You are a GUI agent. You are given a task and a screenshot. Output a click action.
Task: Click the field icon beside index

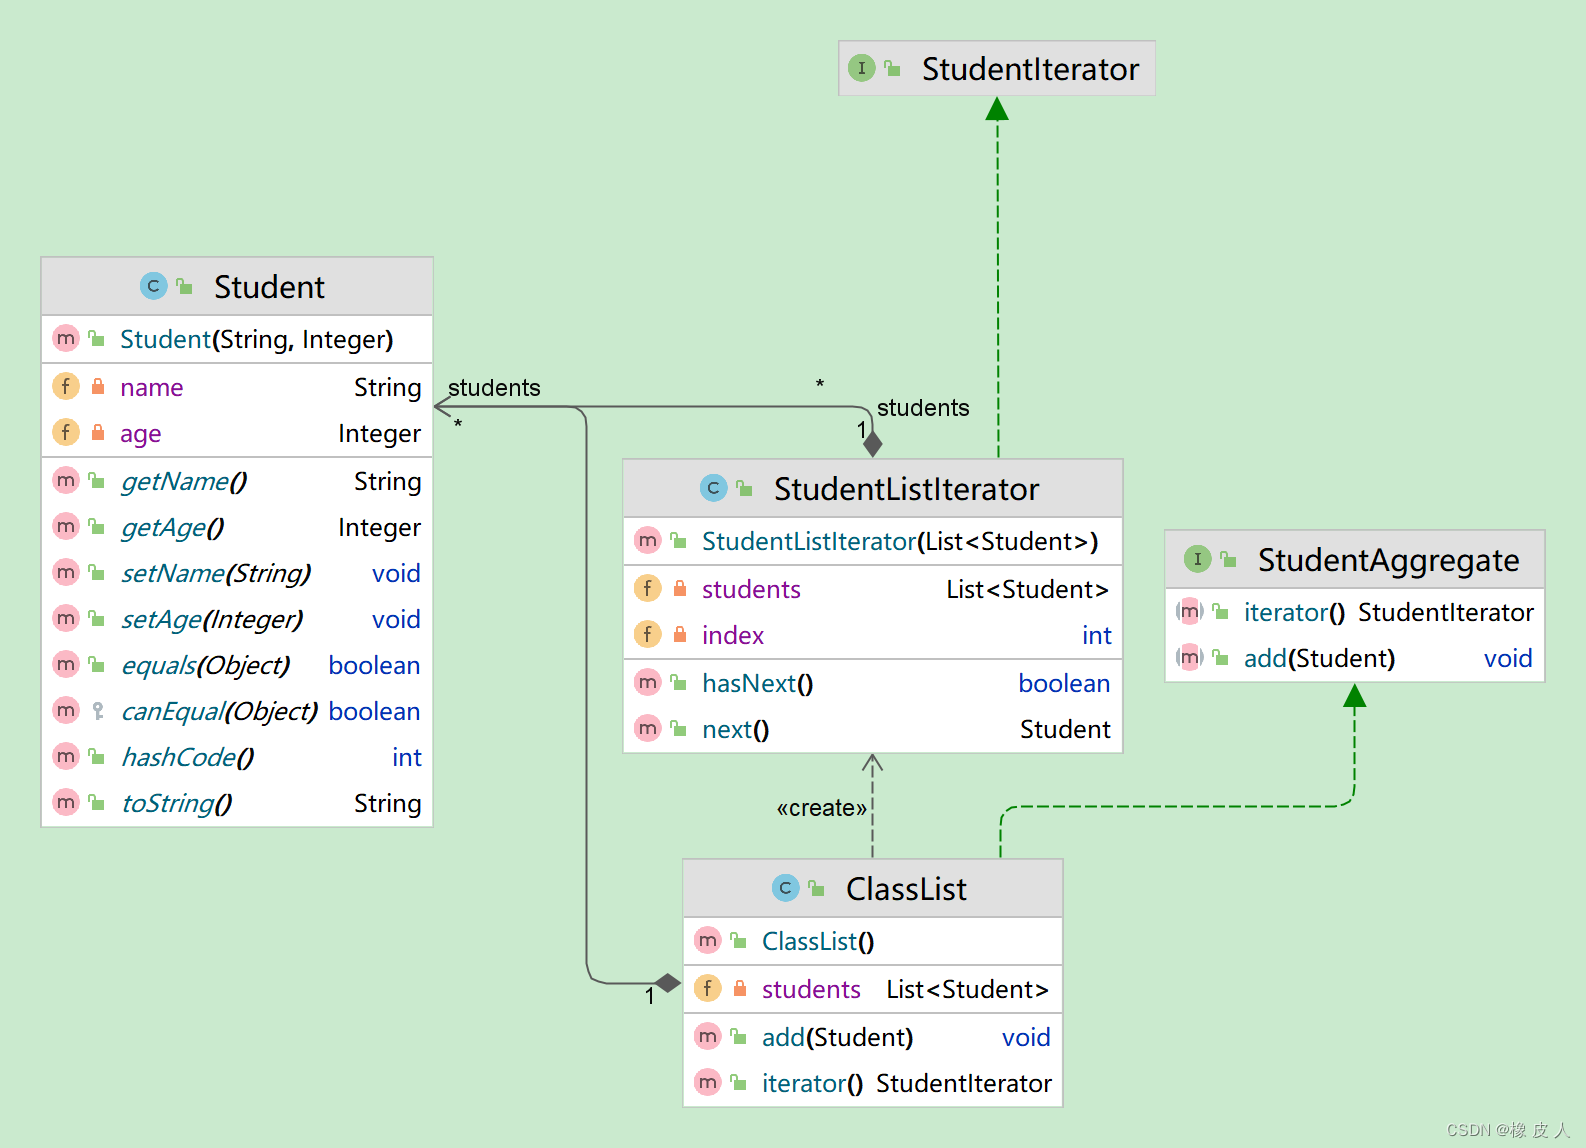click(x=648, y=635)
